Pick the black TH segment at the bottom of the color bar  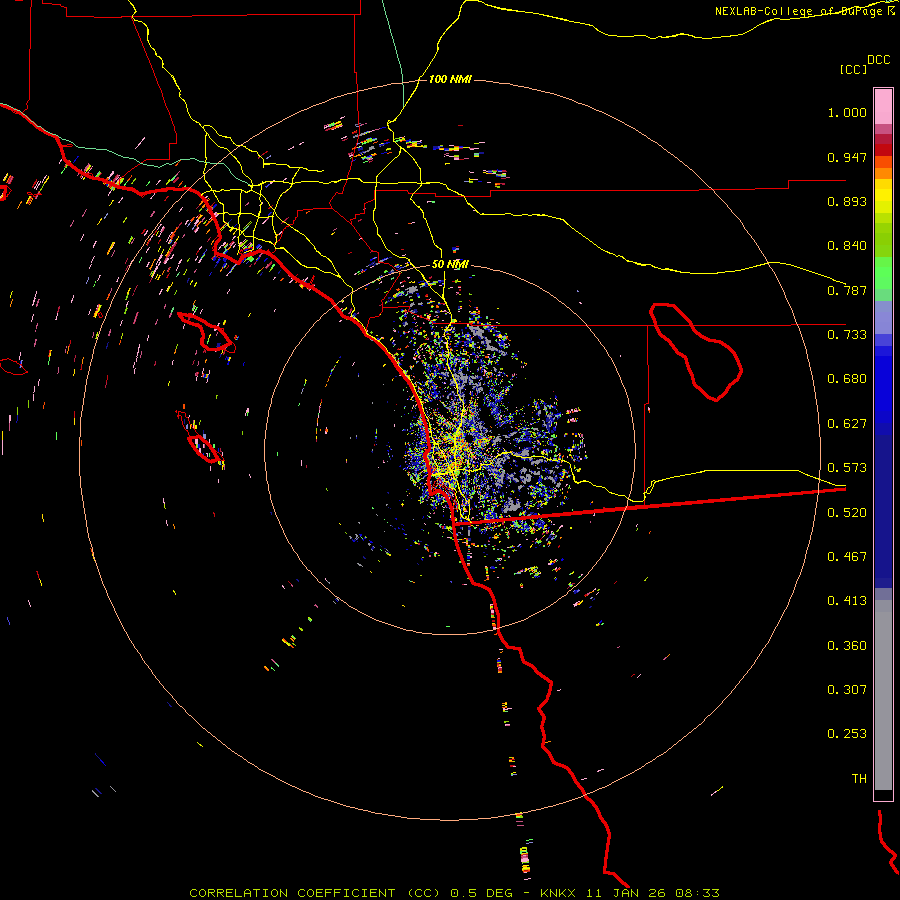click(883, 794)
